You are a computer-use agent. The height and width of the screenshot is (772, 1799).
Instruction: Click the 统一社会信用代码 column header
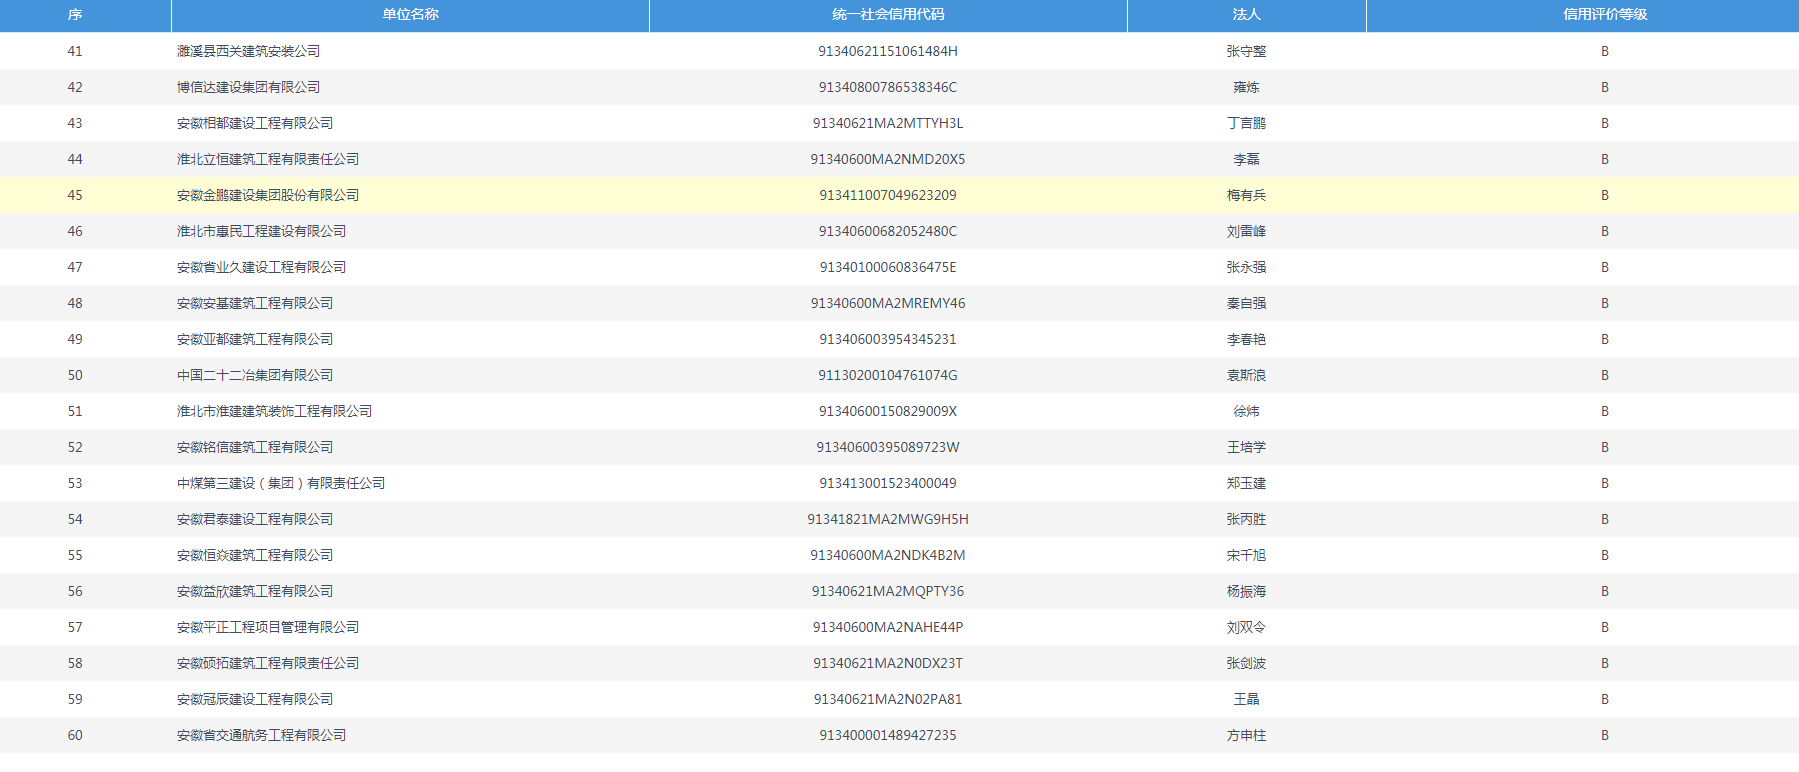888,15
